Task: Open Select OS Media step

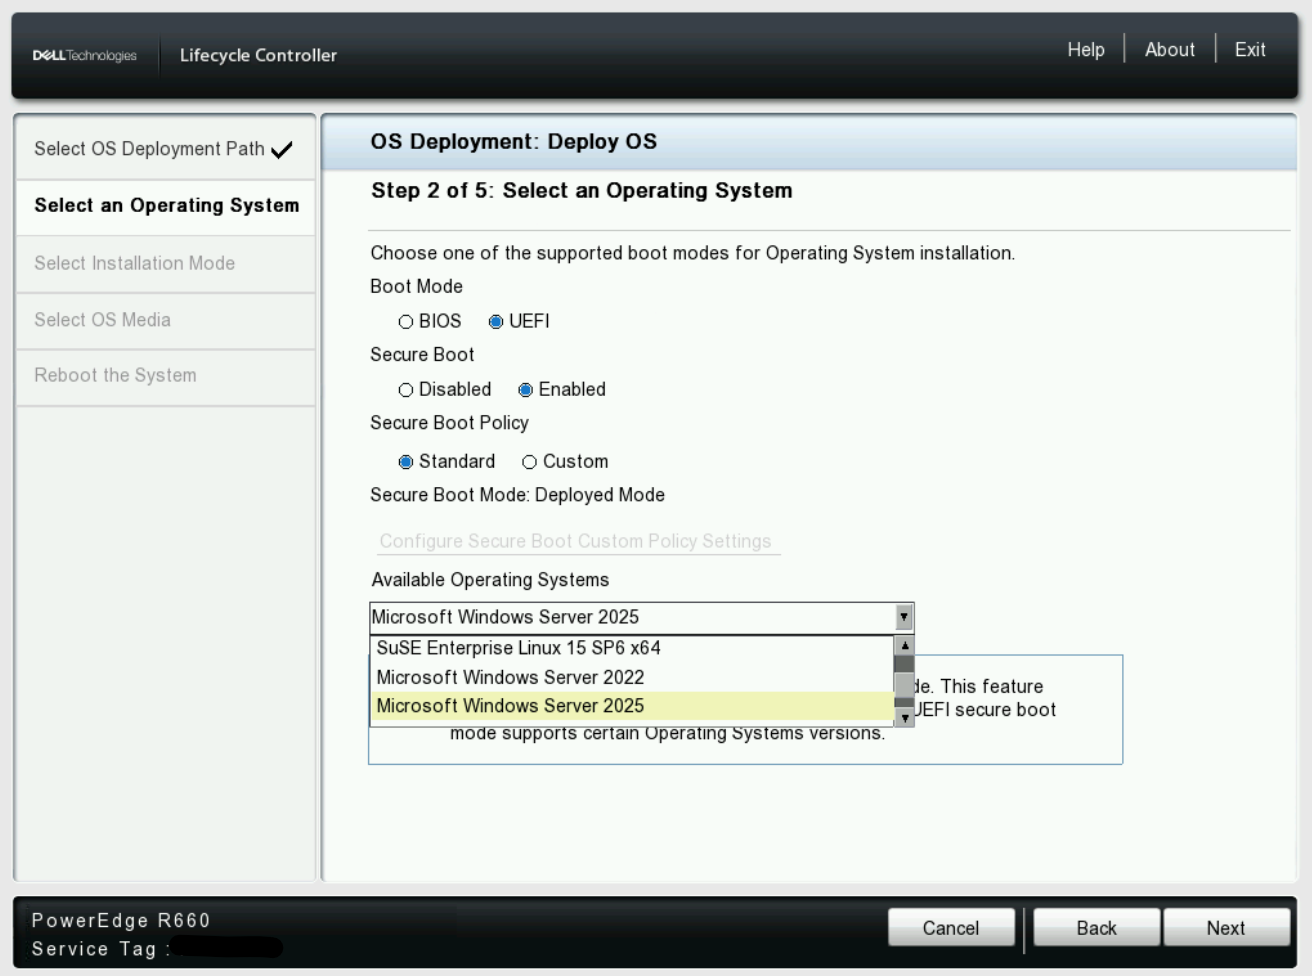Action: click(166, 321)
